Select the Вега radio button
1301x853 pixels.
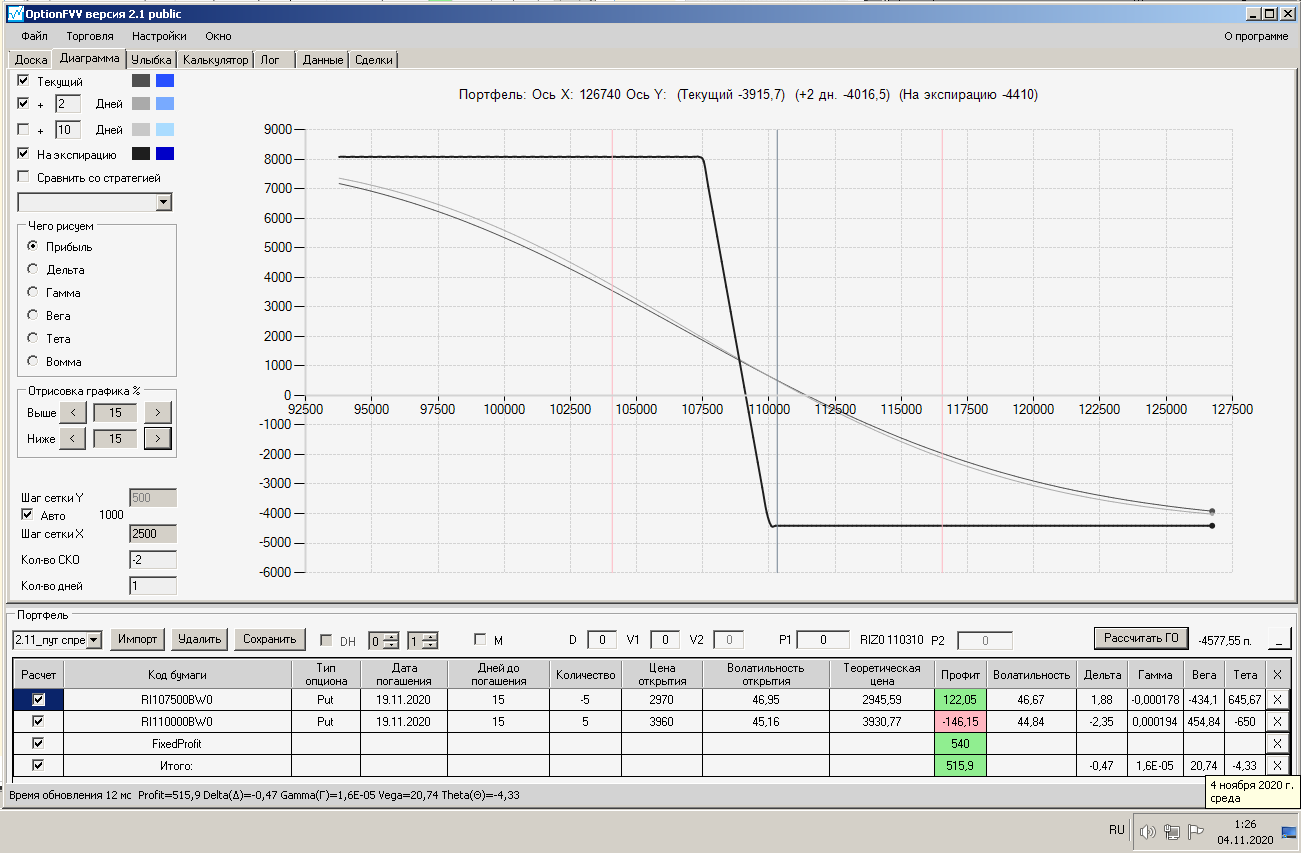(33, 315)
